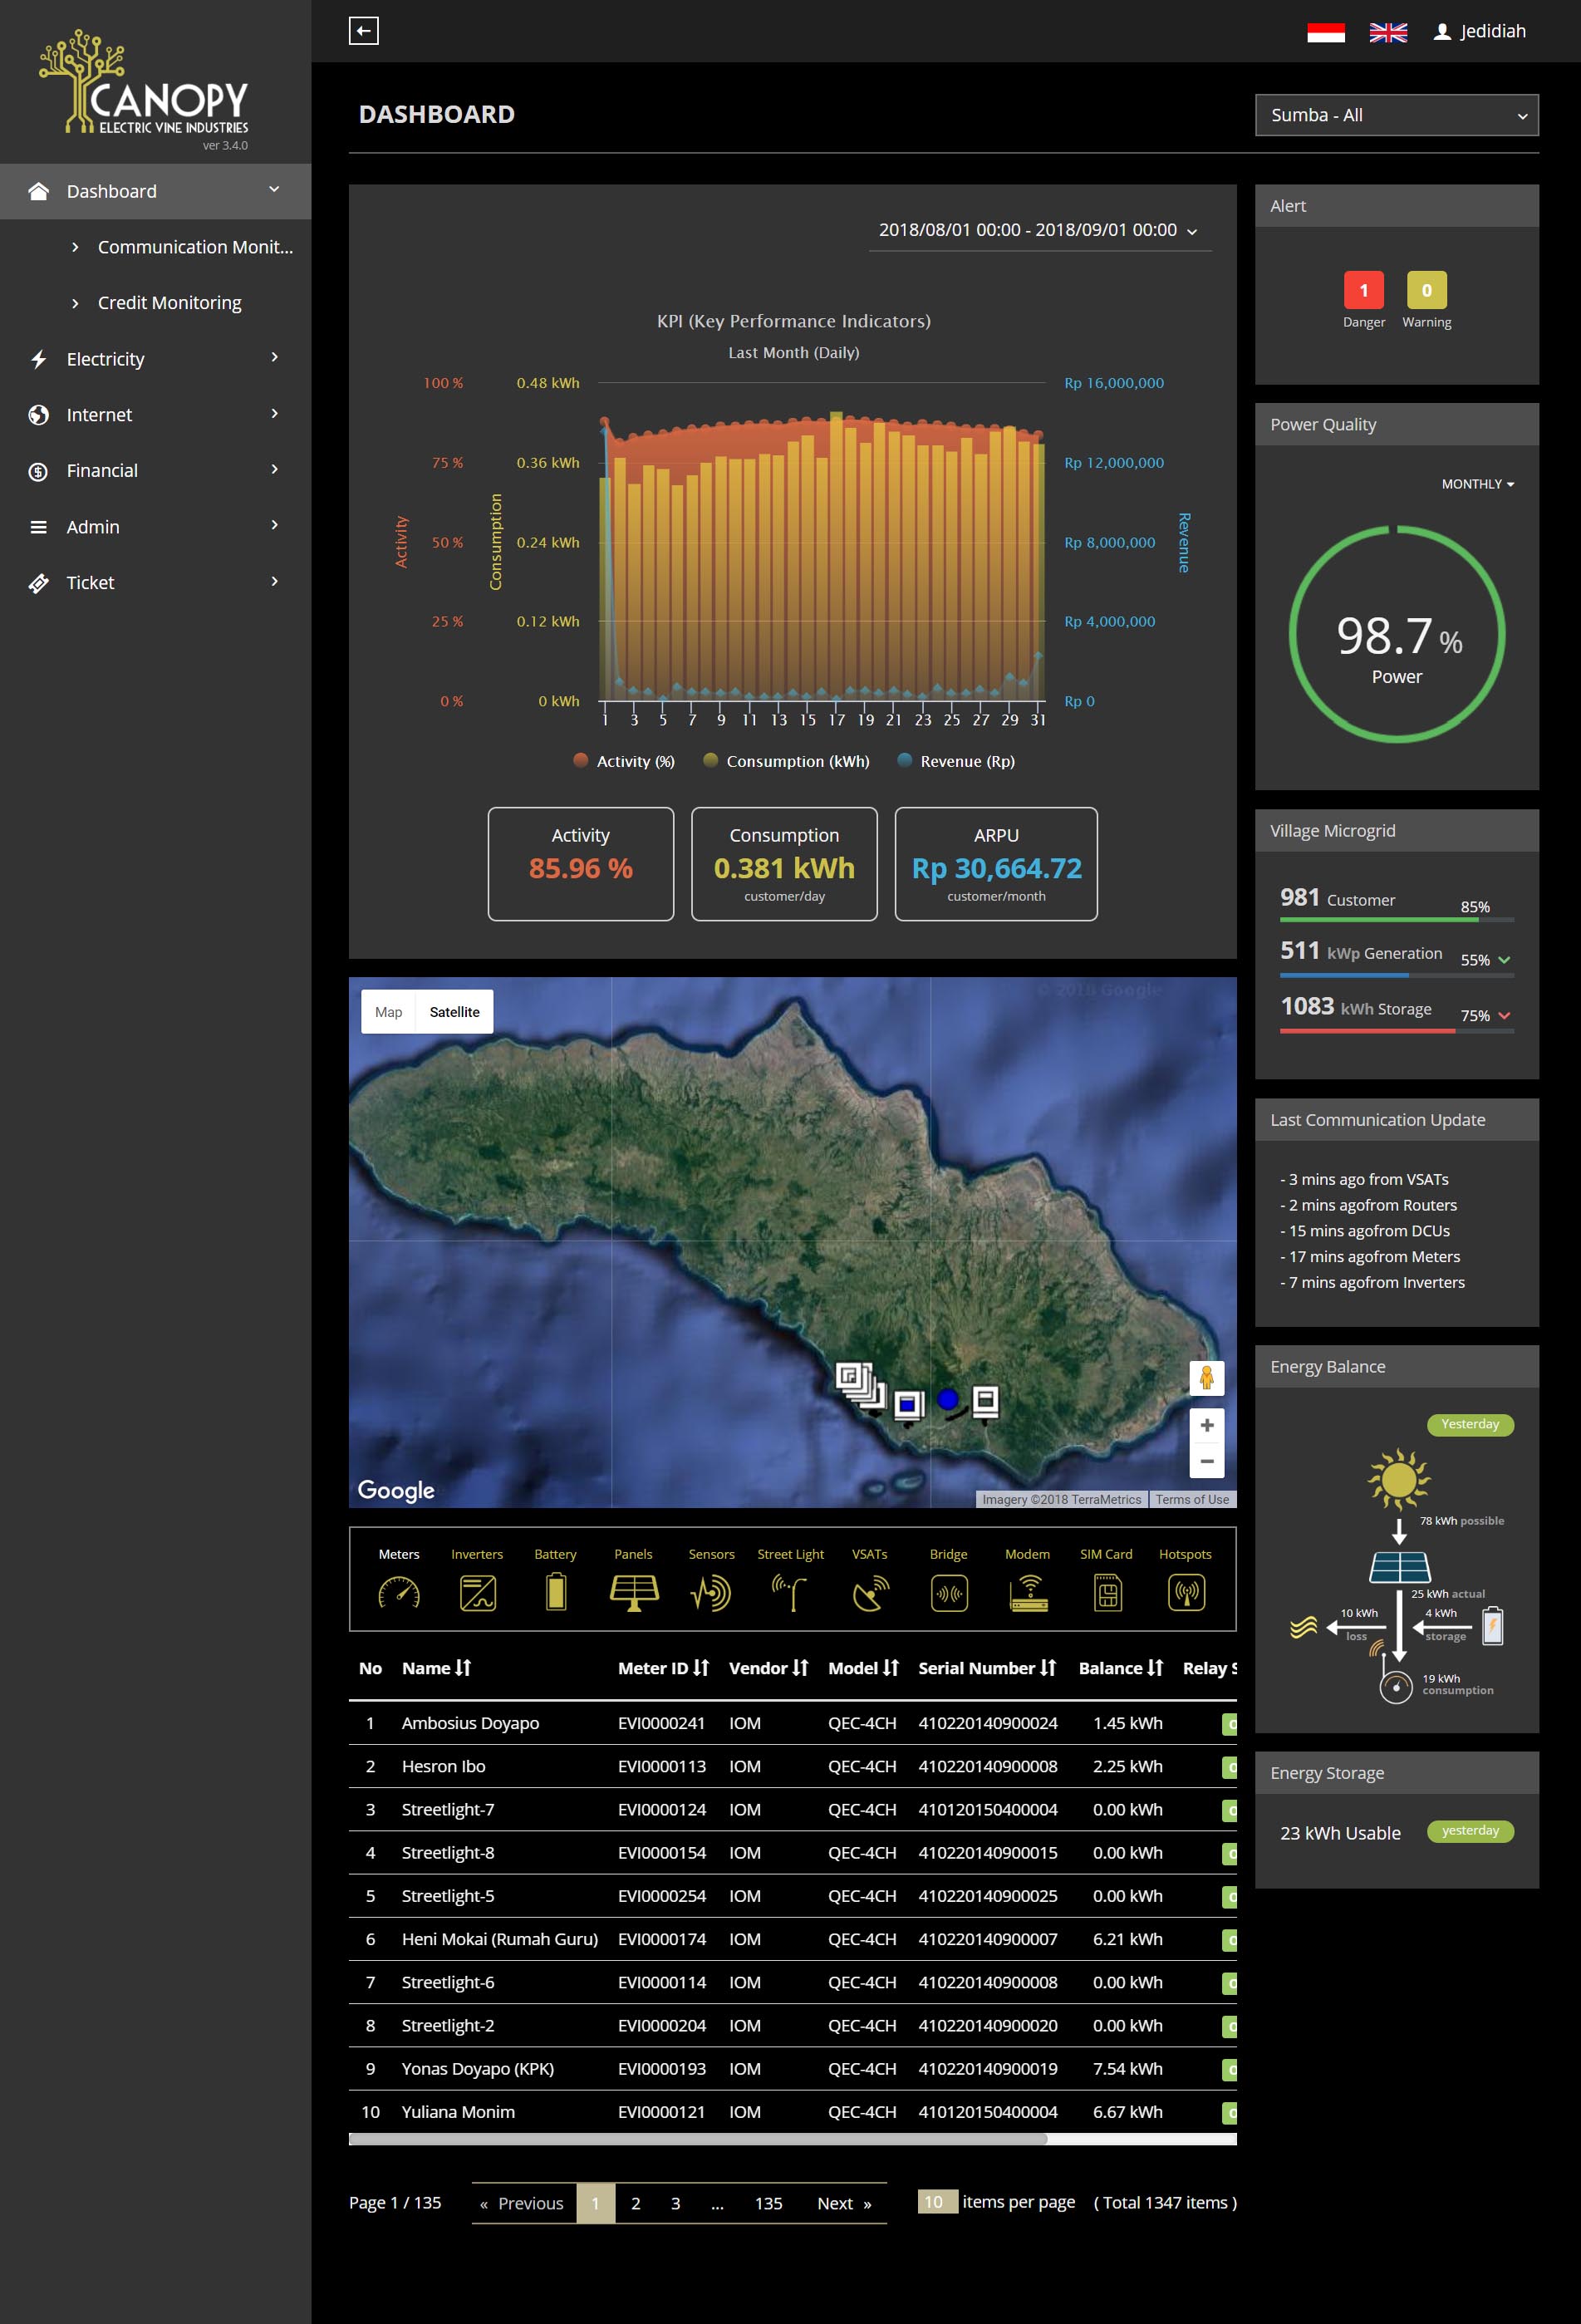The height and width of the screenshot is (2324, 1581).
Task: Open Street View pegman on map
Action: [1206, 1378]
